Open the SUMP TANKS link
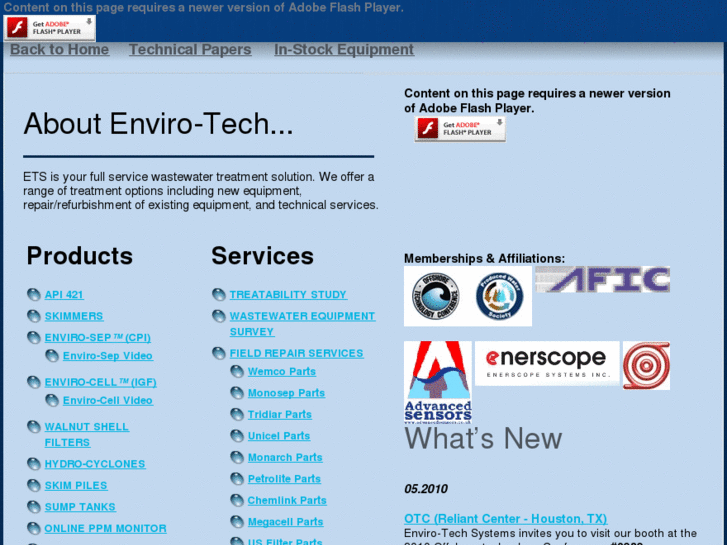Screen dimensions: 727x545 pyautogui.click(x=80, y=507)
